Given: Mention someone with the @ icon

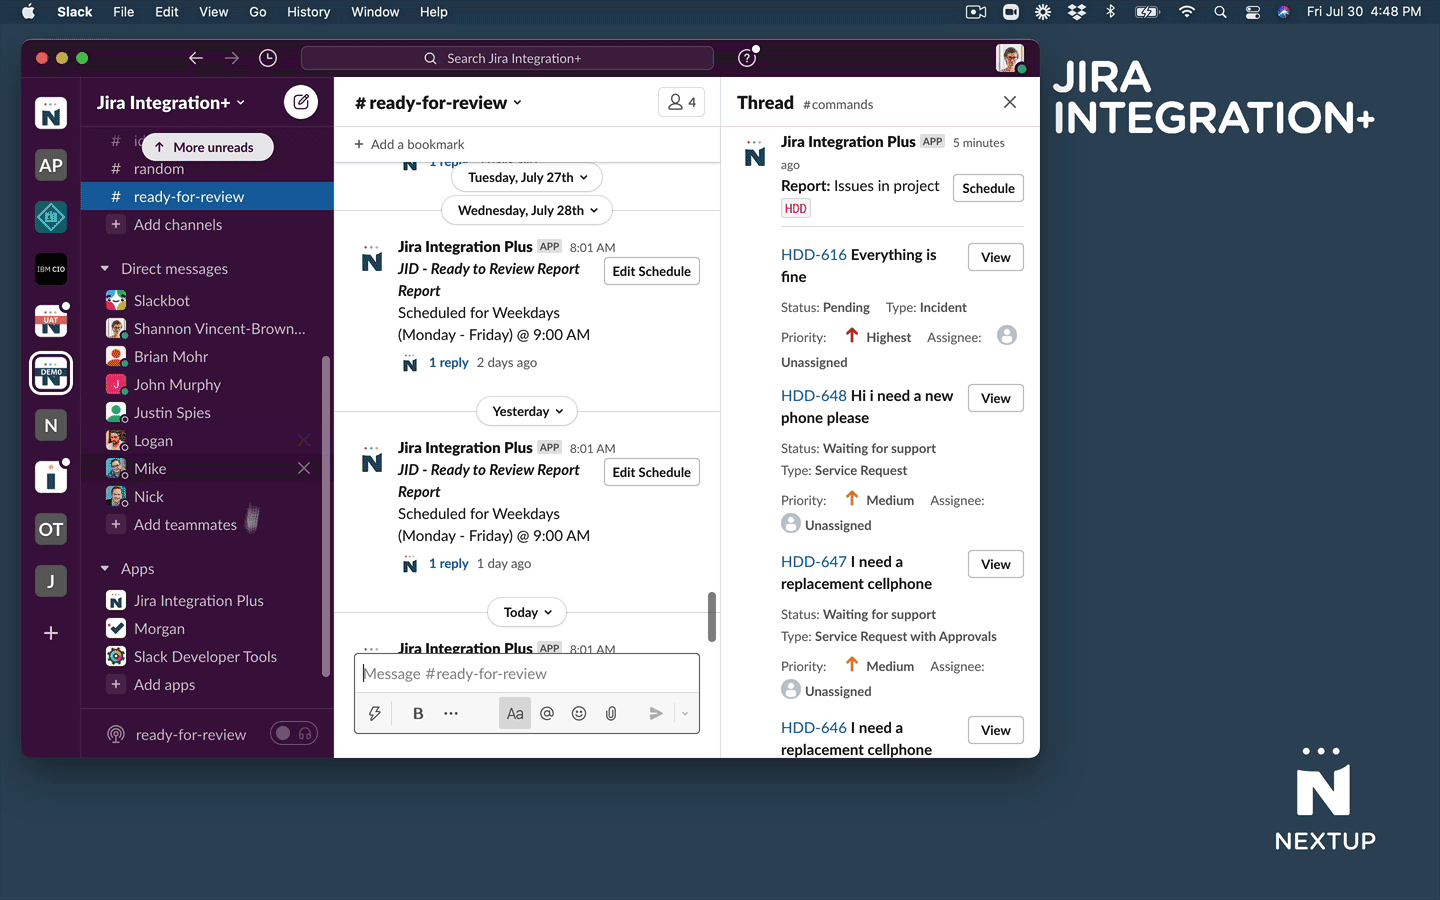Looking at the screenshot, I should point(547,713).
